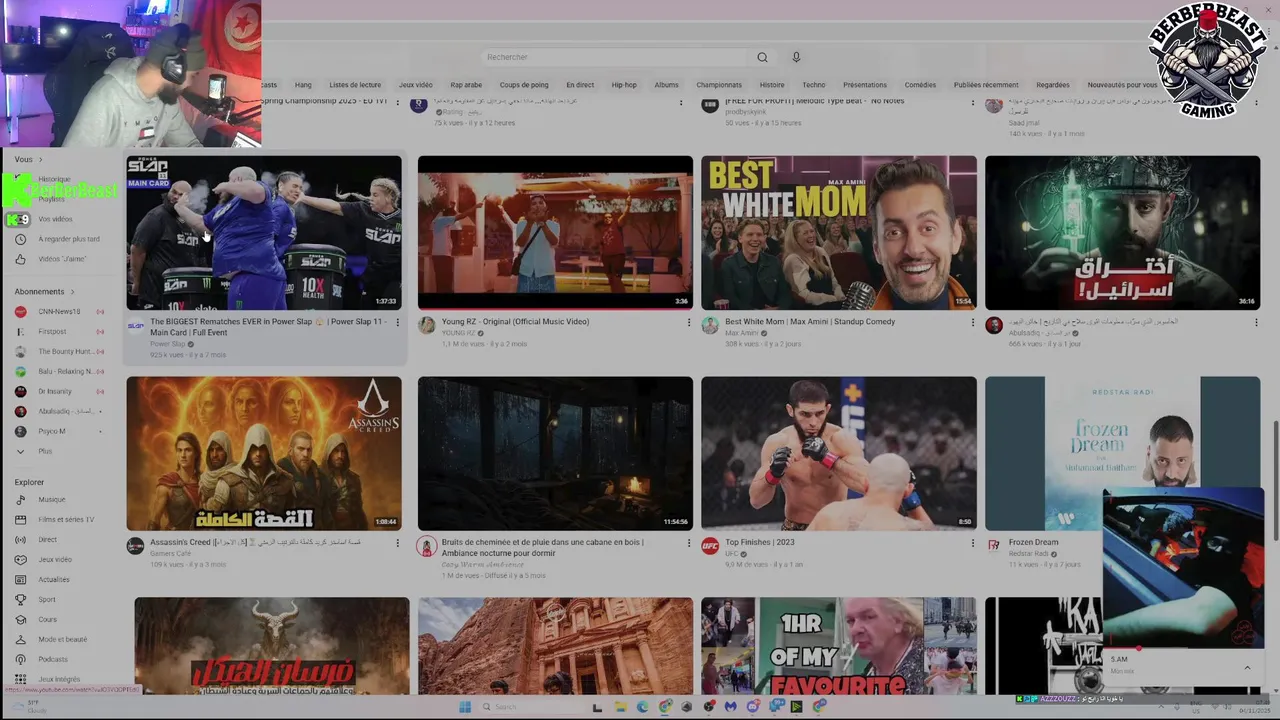Screen dimensions: 1280x720
Task: Open three-dot menu for Best White Mom video
Action: click(972, 322)
